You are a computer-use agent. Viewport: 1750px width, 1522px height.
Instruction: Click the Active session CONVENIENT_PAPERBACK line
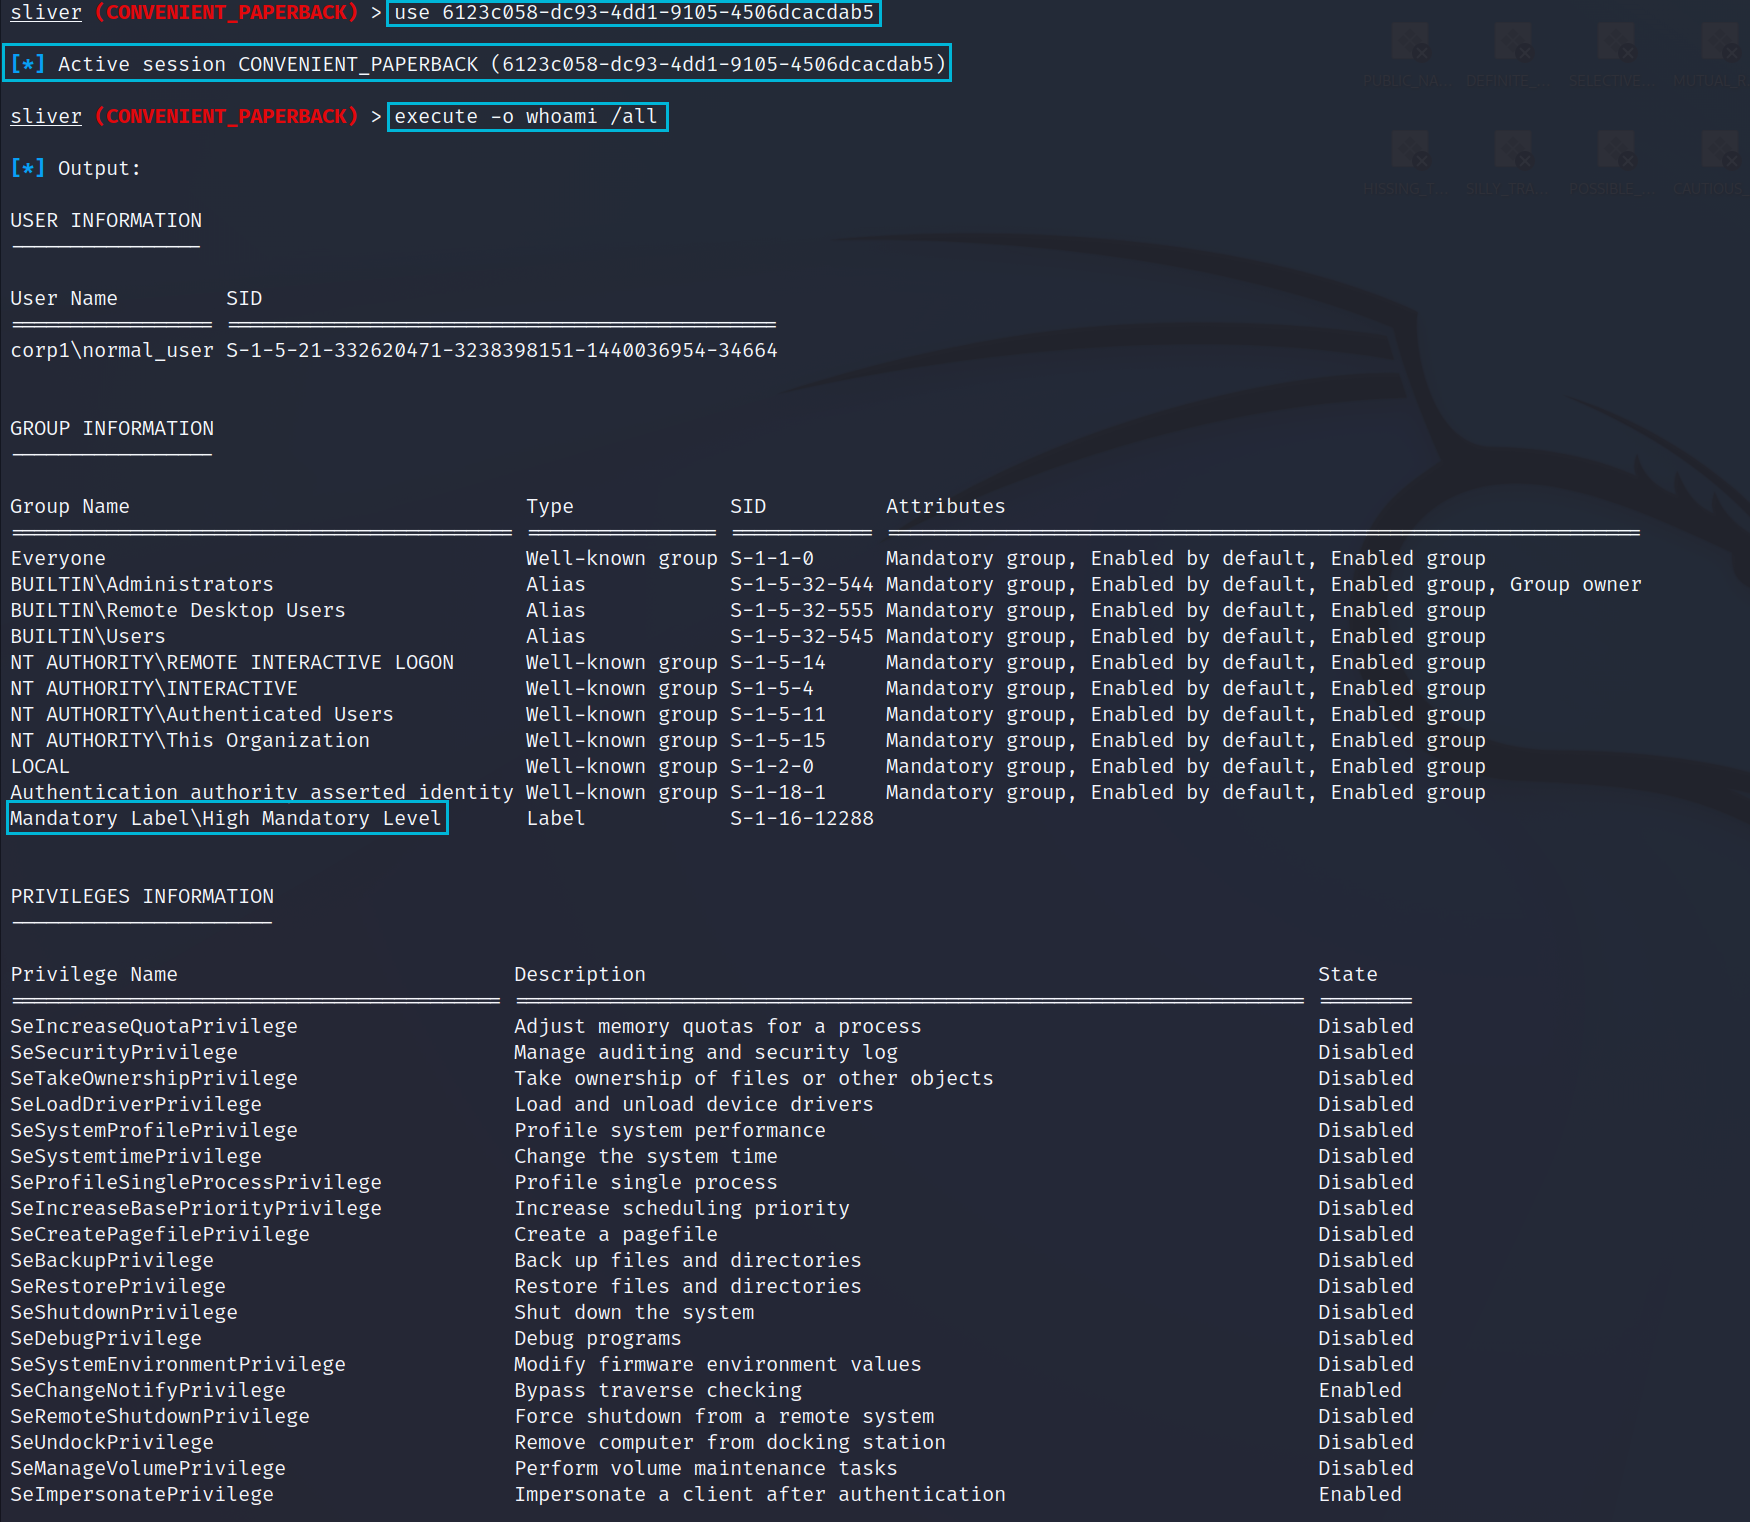(x=477, y=65)
